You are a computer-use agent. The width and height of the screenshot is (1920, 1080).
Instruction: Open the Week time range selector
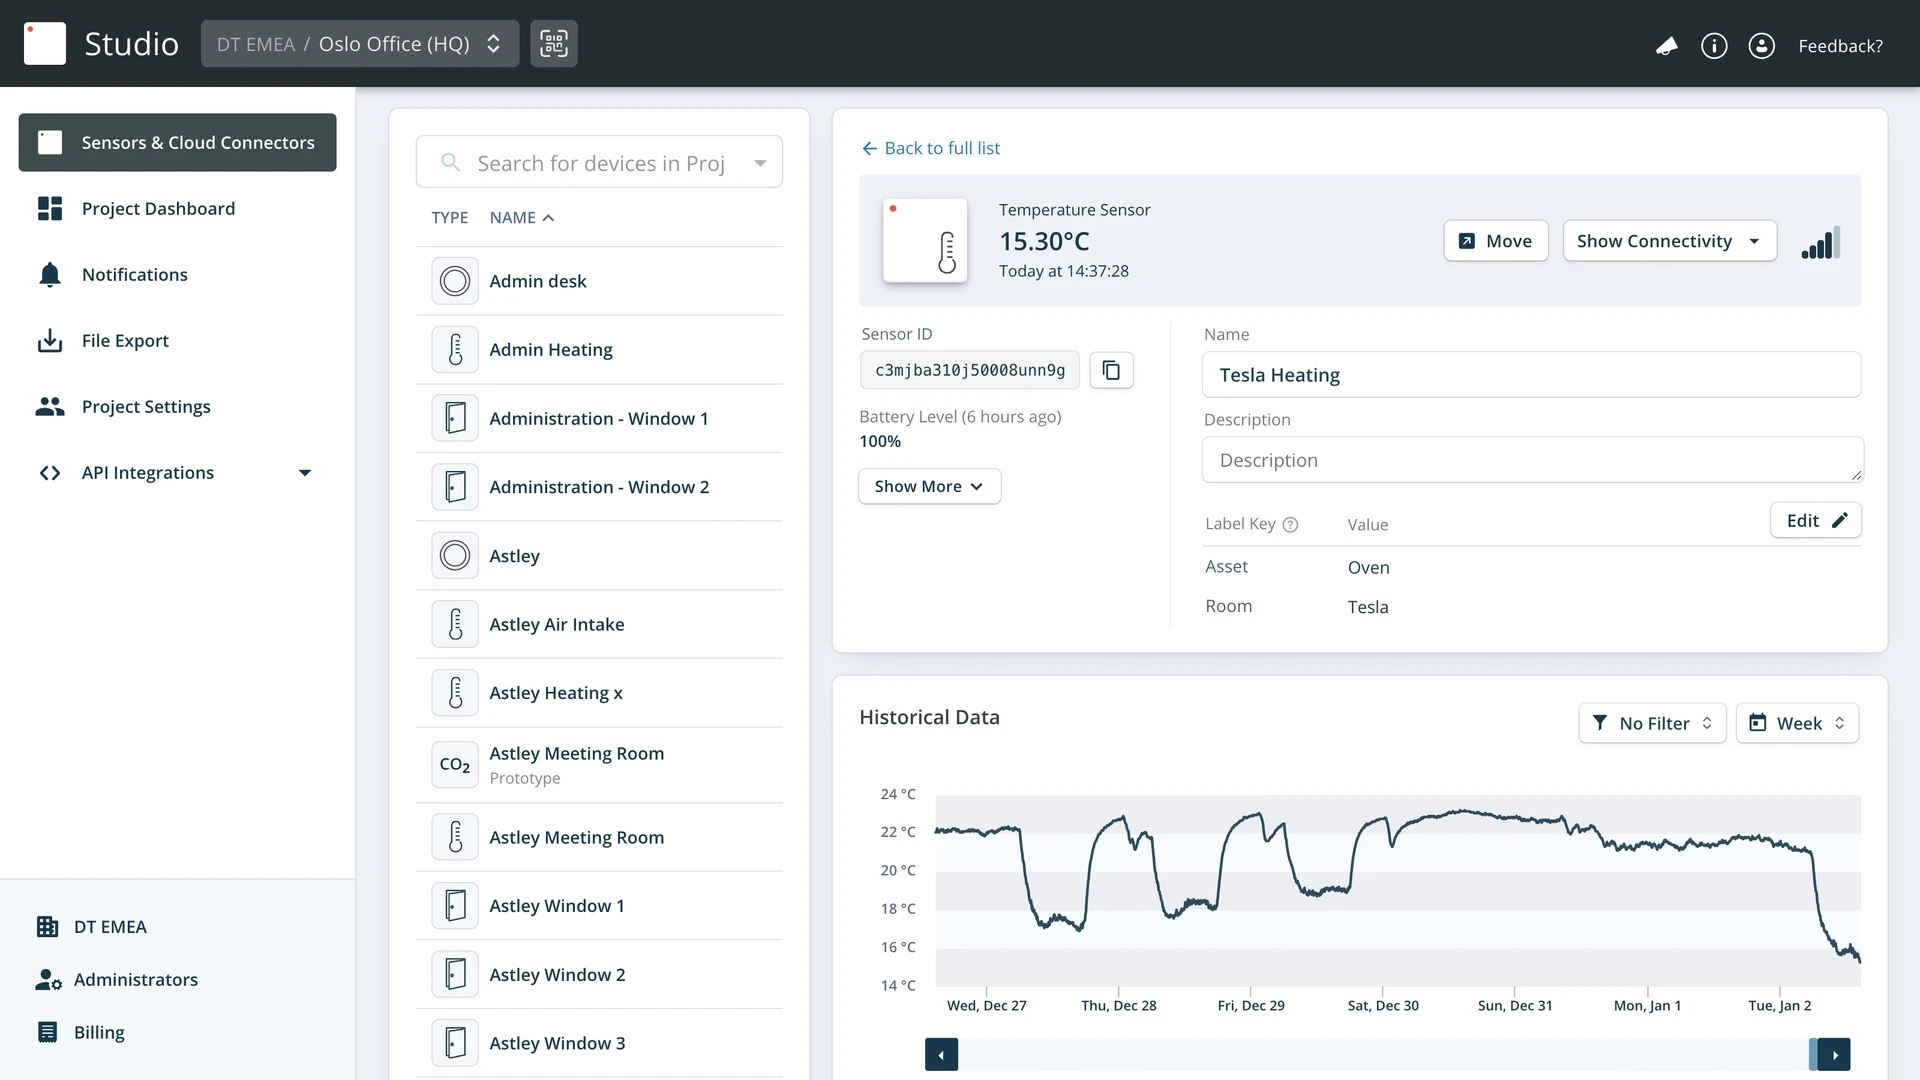(x=1797, y=723)
